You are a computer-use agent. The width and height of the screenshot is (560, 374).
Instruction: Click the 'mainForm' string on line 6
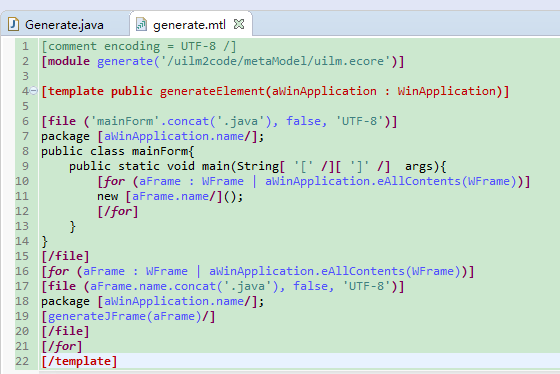click(125, 121)
